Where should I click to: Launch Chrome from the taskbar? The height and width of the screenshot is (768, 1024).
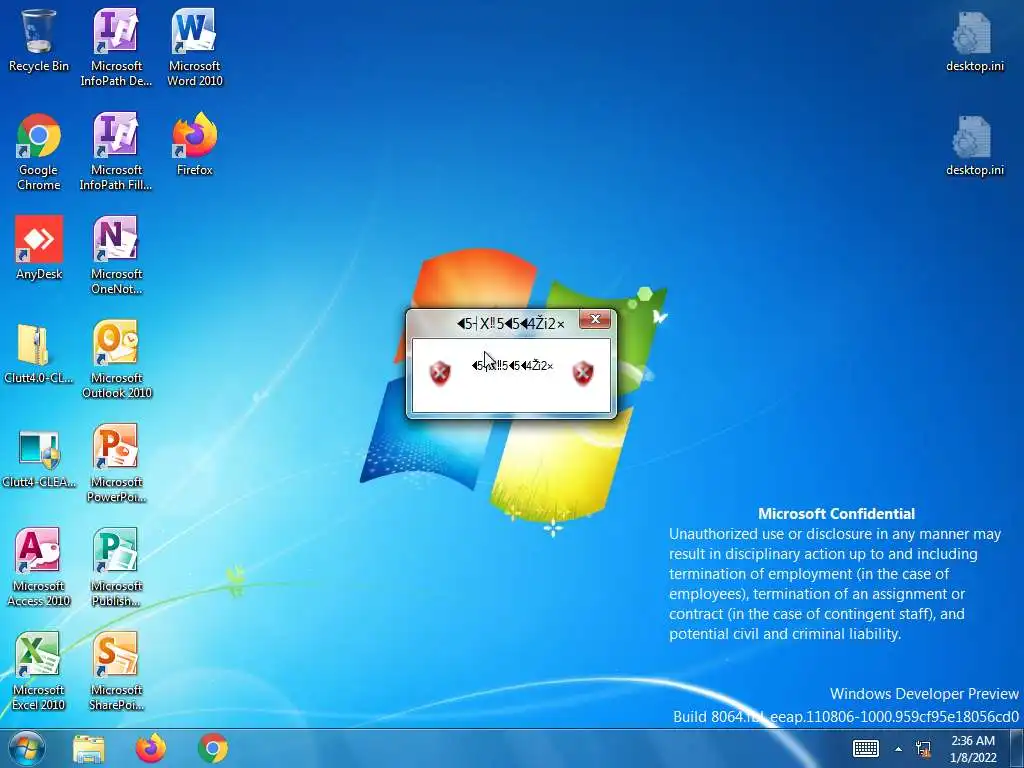click(x=213, y=748)
